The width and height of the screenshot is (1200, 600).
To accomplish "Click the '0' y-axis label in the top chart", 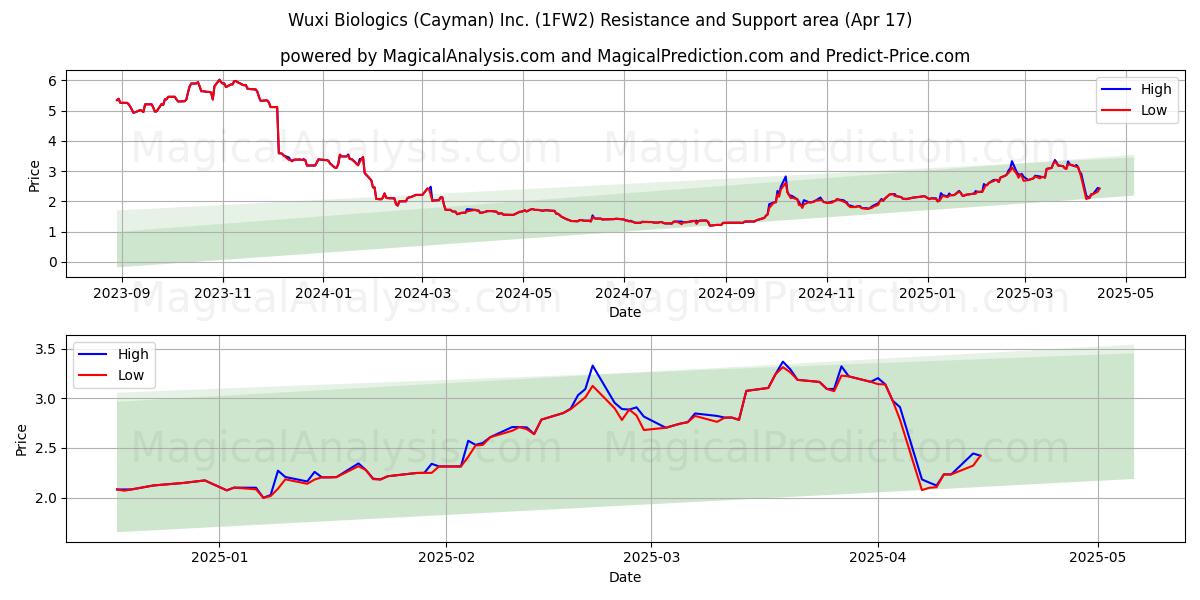I will pyautogui.click(x=54, y=262).
